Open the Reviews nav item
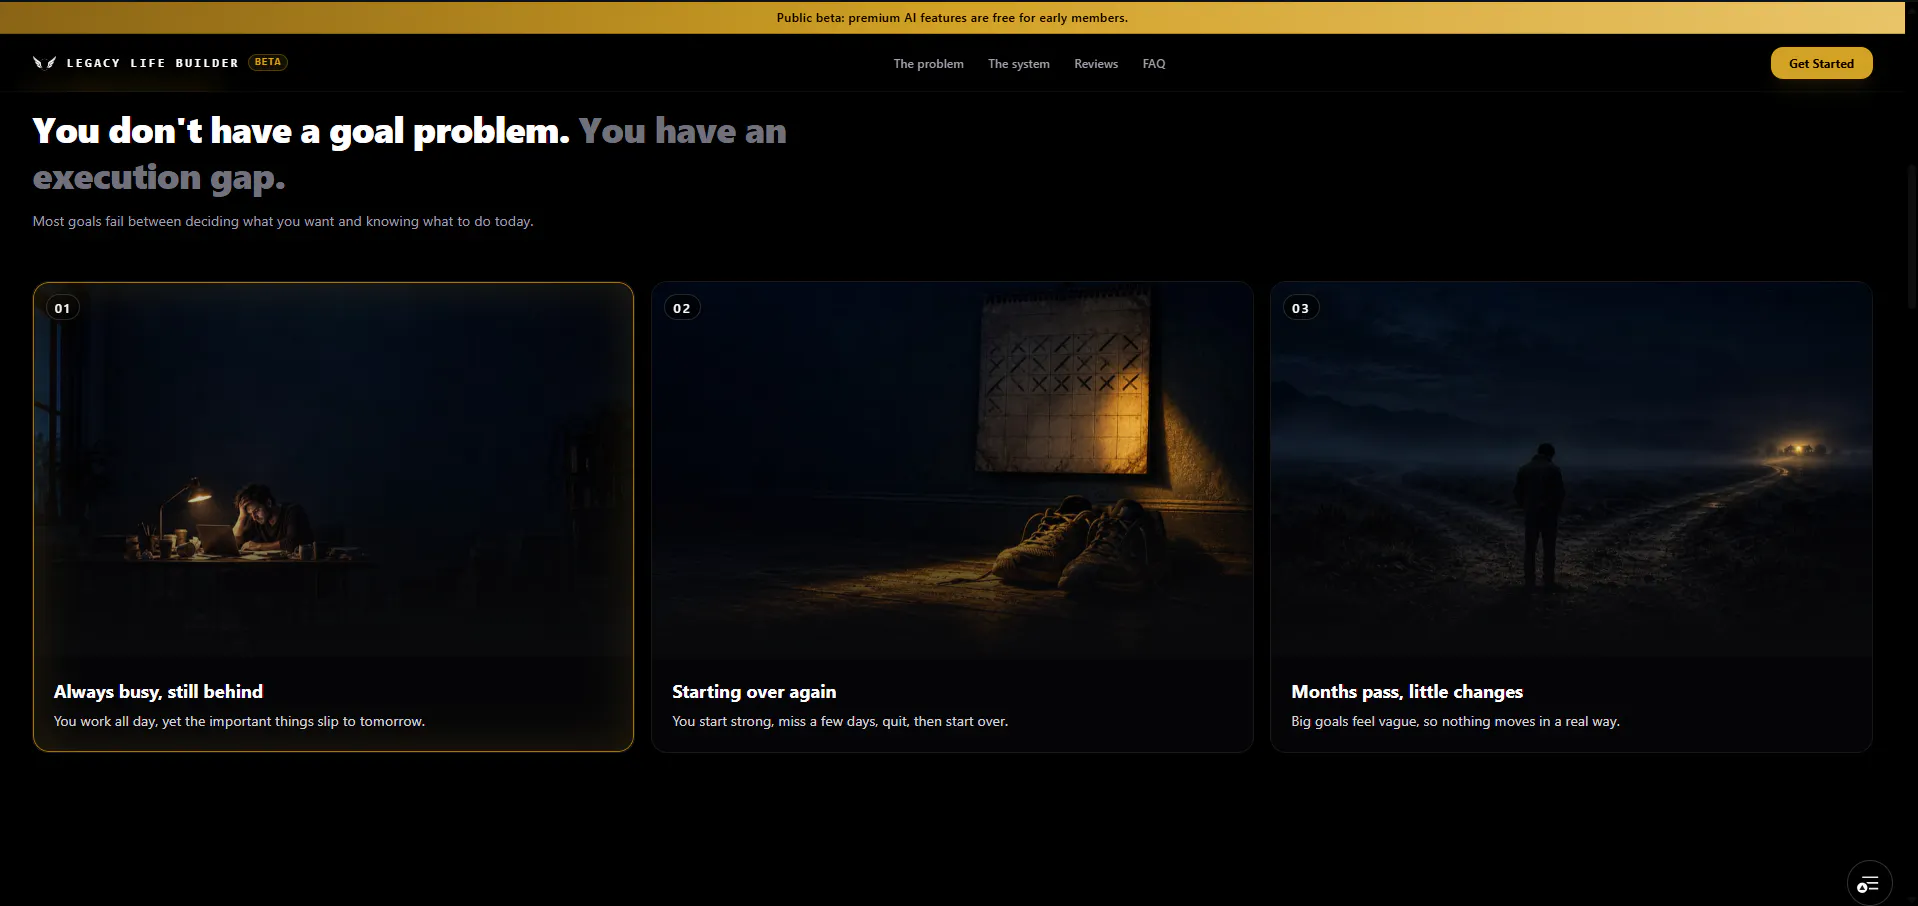This screenshot has height=906, width=1918. 1096,64
